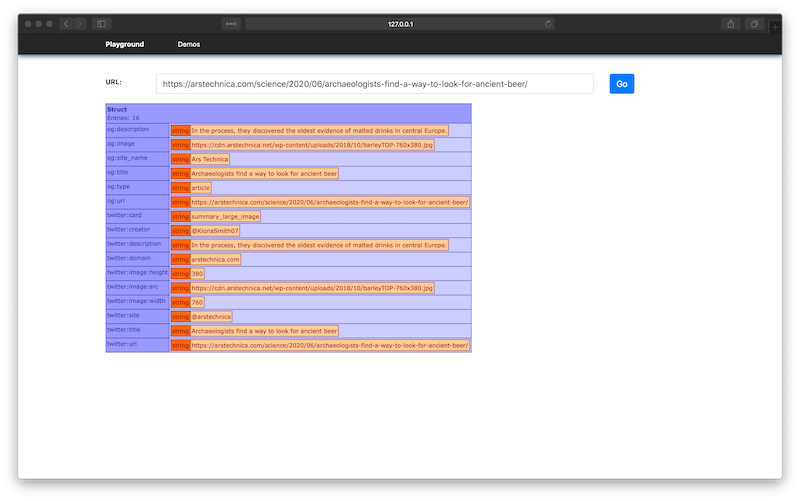Click the 'Entries: 16' count text

click(x=123, y=118)
